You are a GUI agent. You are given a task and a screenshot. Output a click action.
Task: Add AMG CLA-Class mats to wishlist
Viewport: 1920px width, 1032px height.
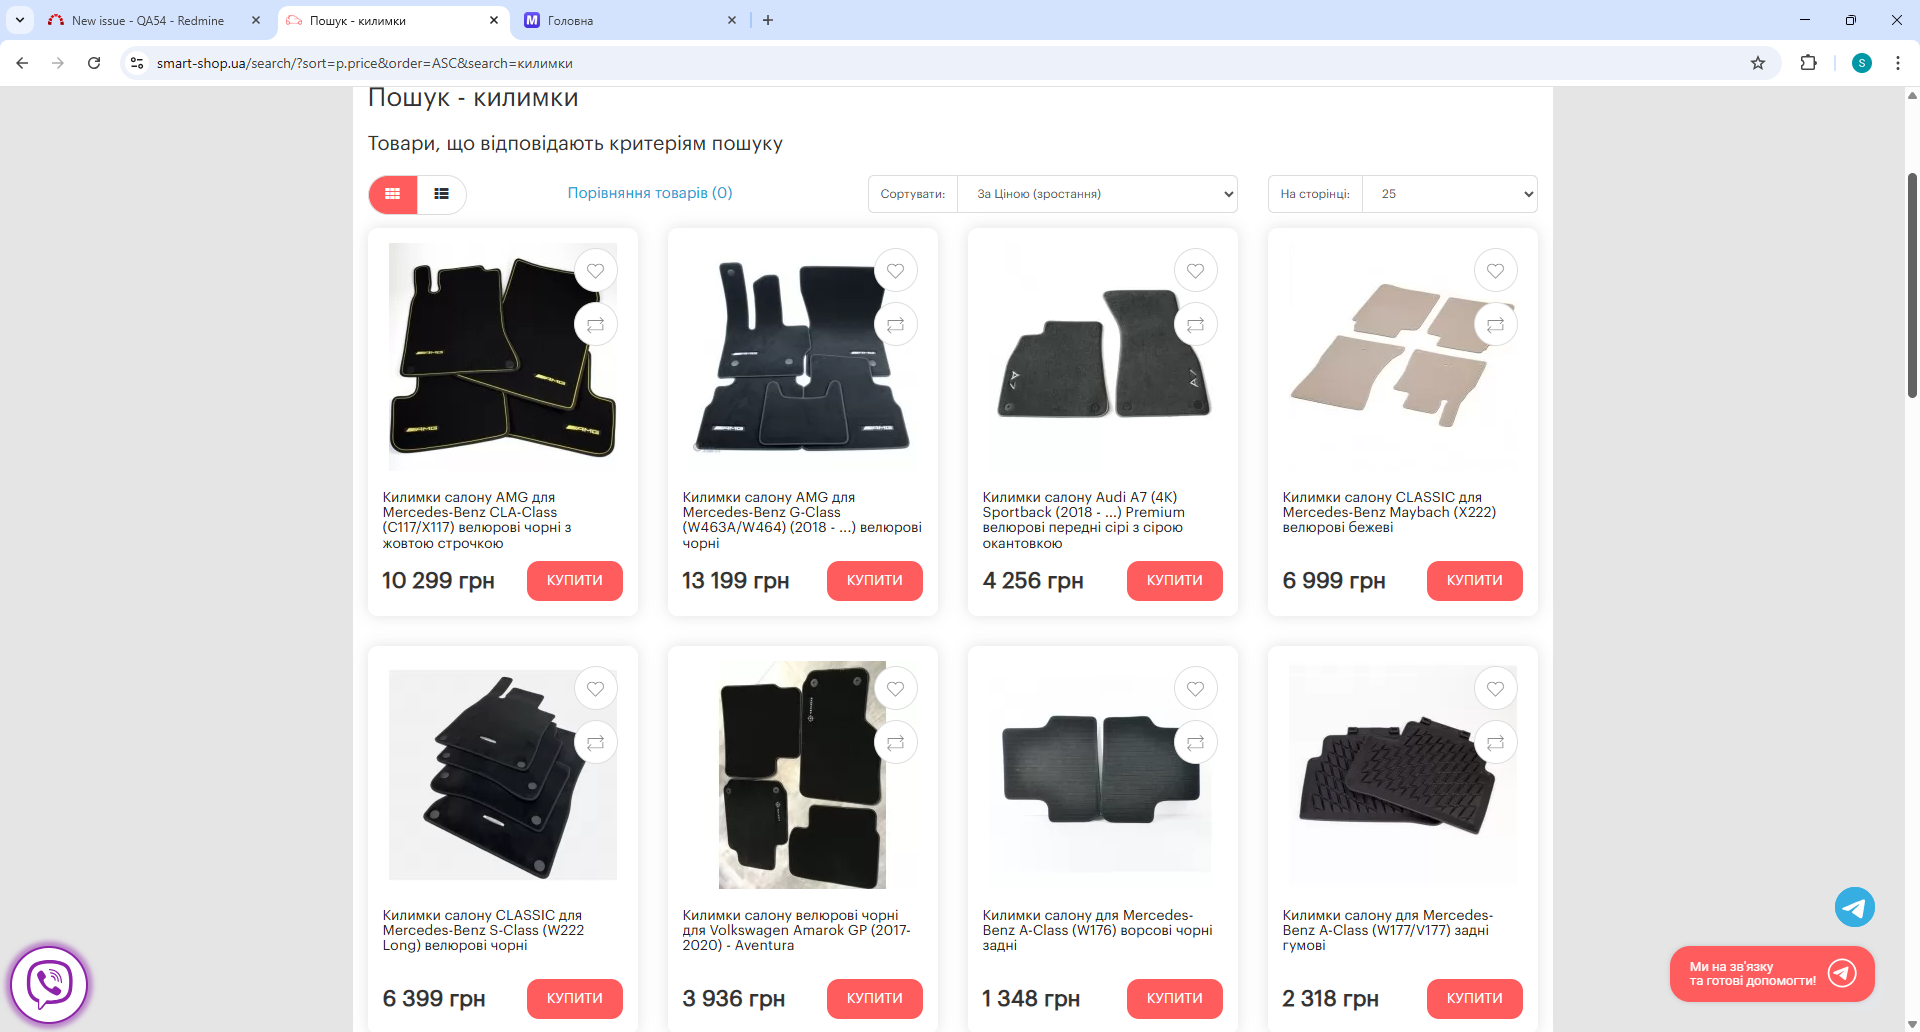tap(595, 271)
